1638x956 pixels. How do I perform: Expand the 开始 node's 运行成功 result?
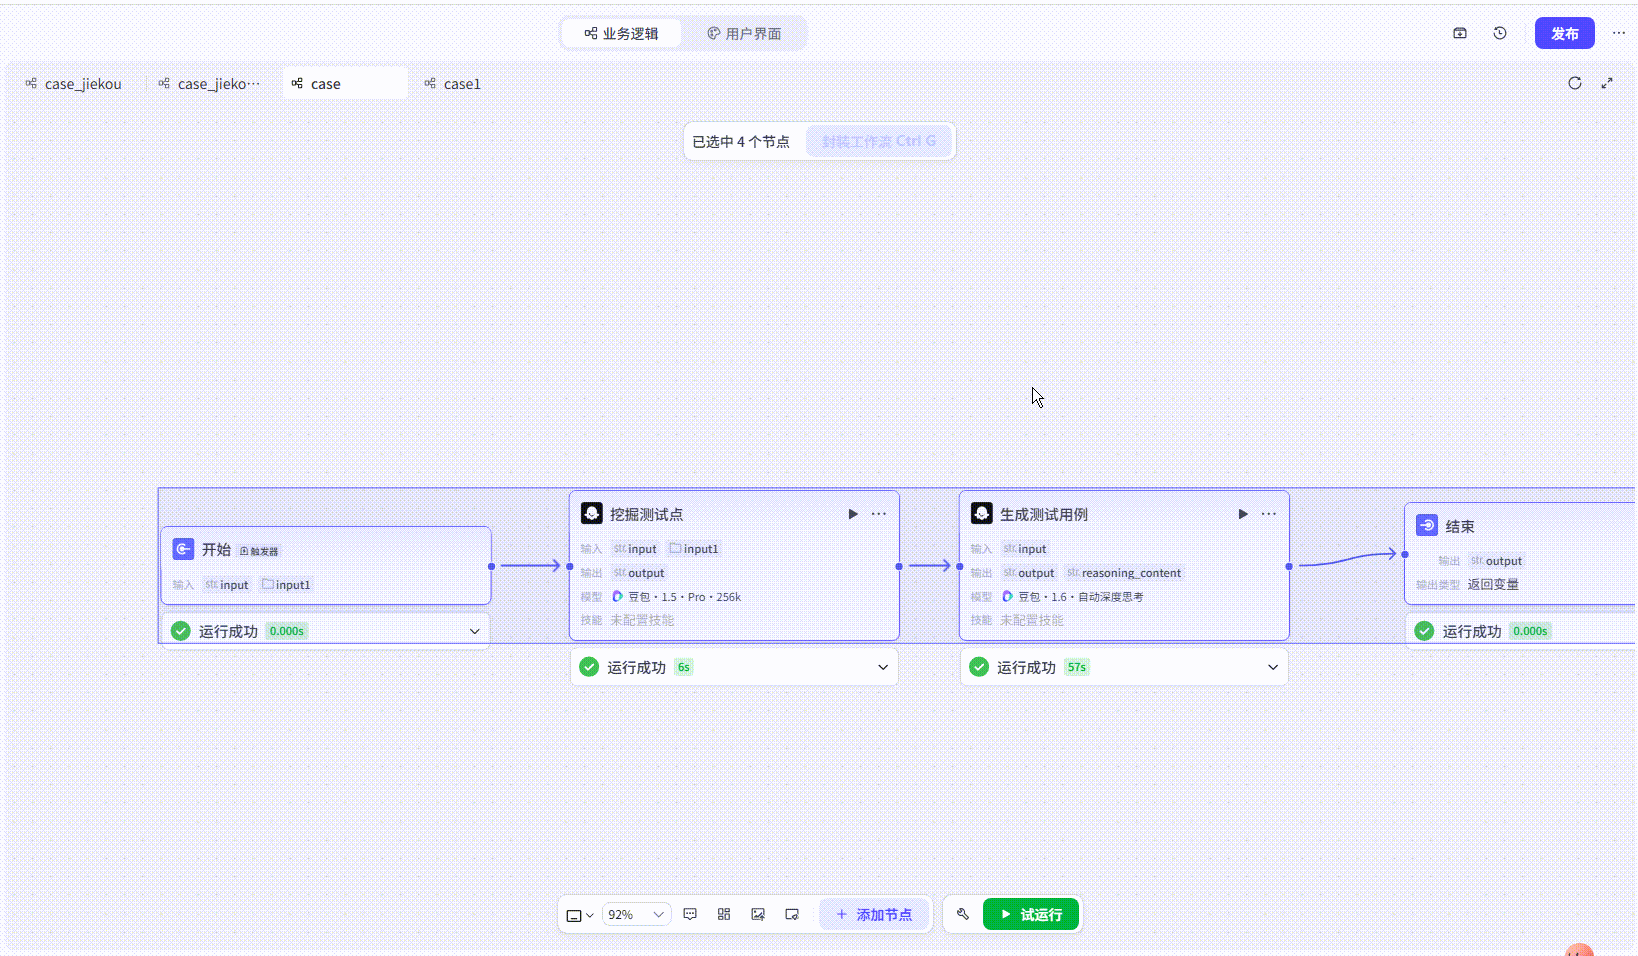tap(475, 631)
